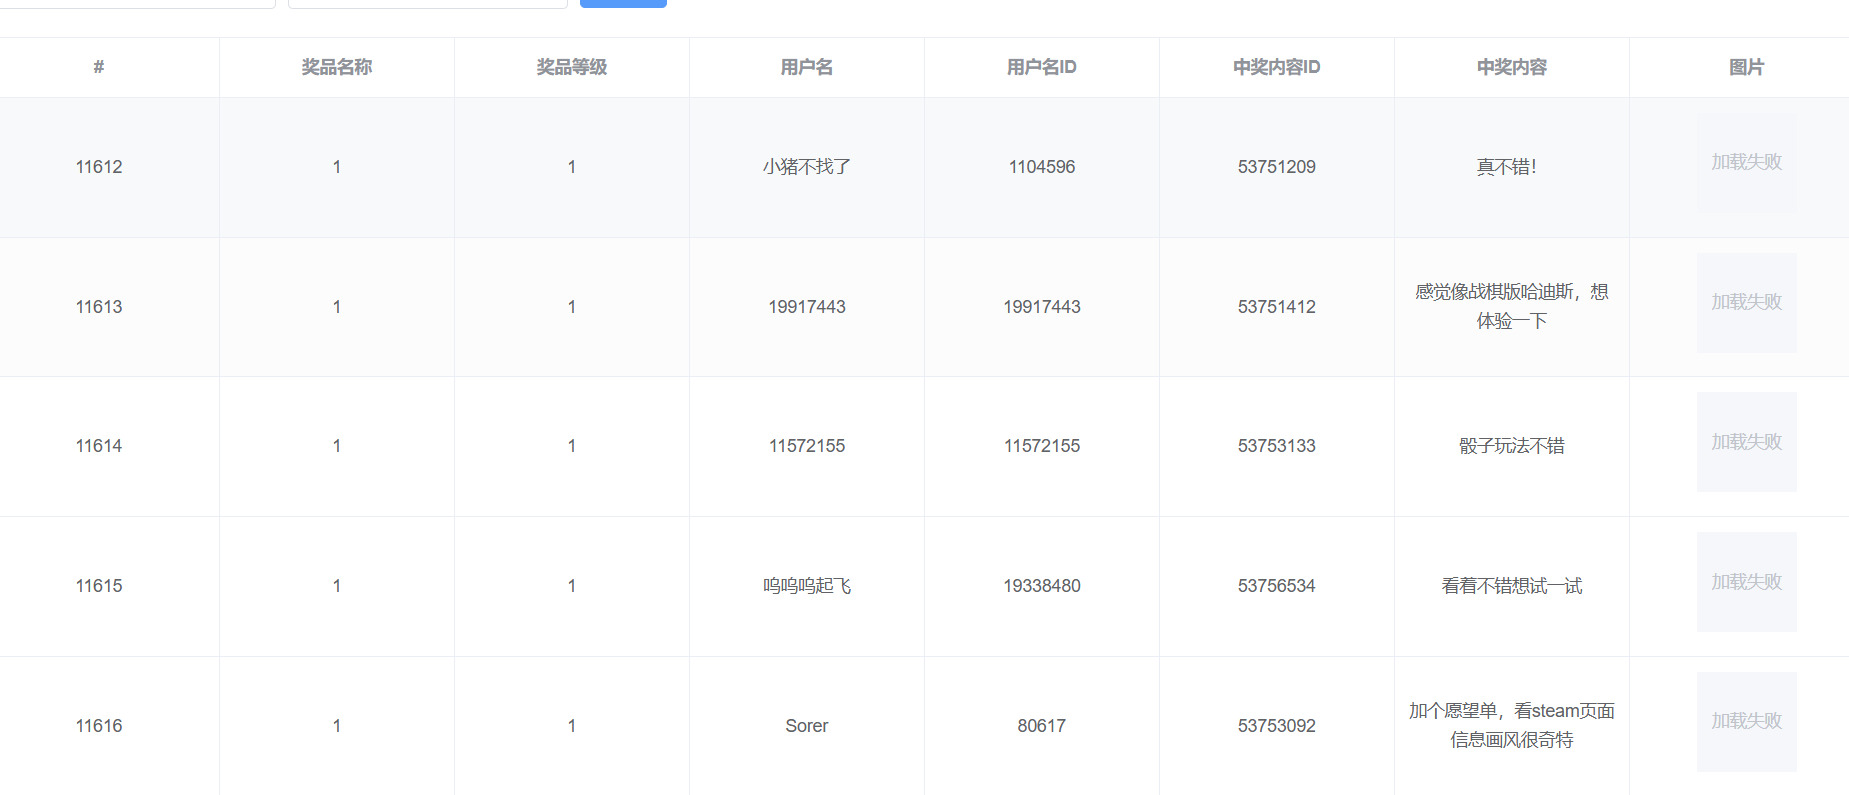Select the username cell Sorer
1849x795 pixels.
click(x=807, y=726)
